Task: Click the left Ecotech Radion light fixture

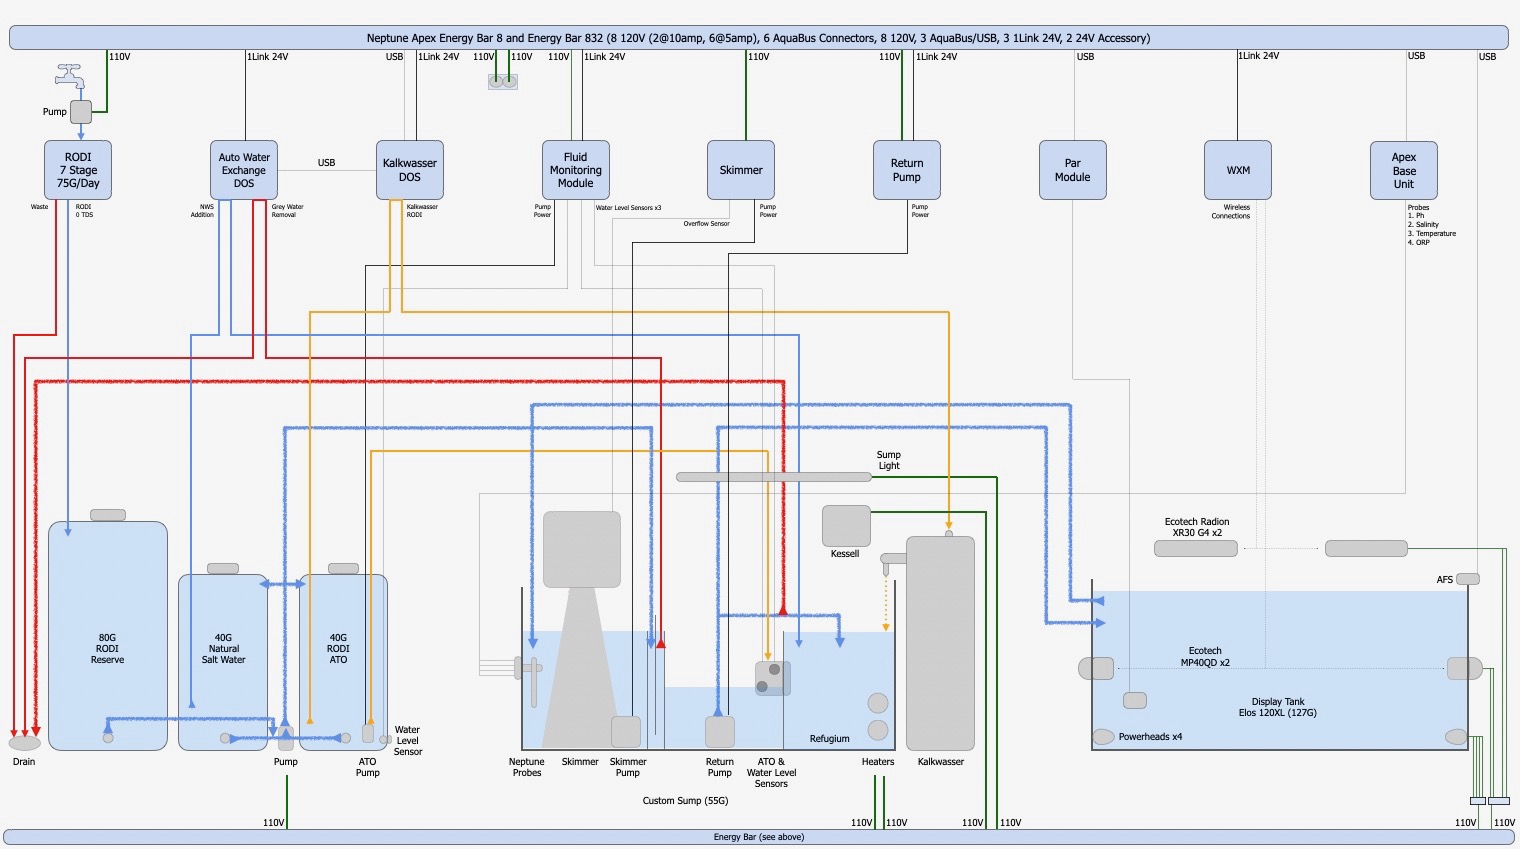Action: (x=1196, y=548)
